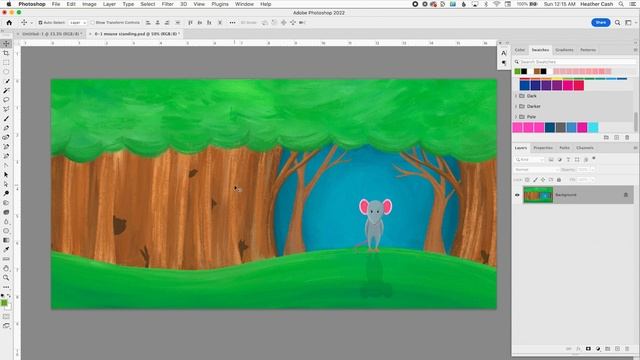
Task: Pick the recent brown swatch
Action: tap(537, 71)
